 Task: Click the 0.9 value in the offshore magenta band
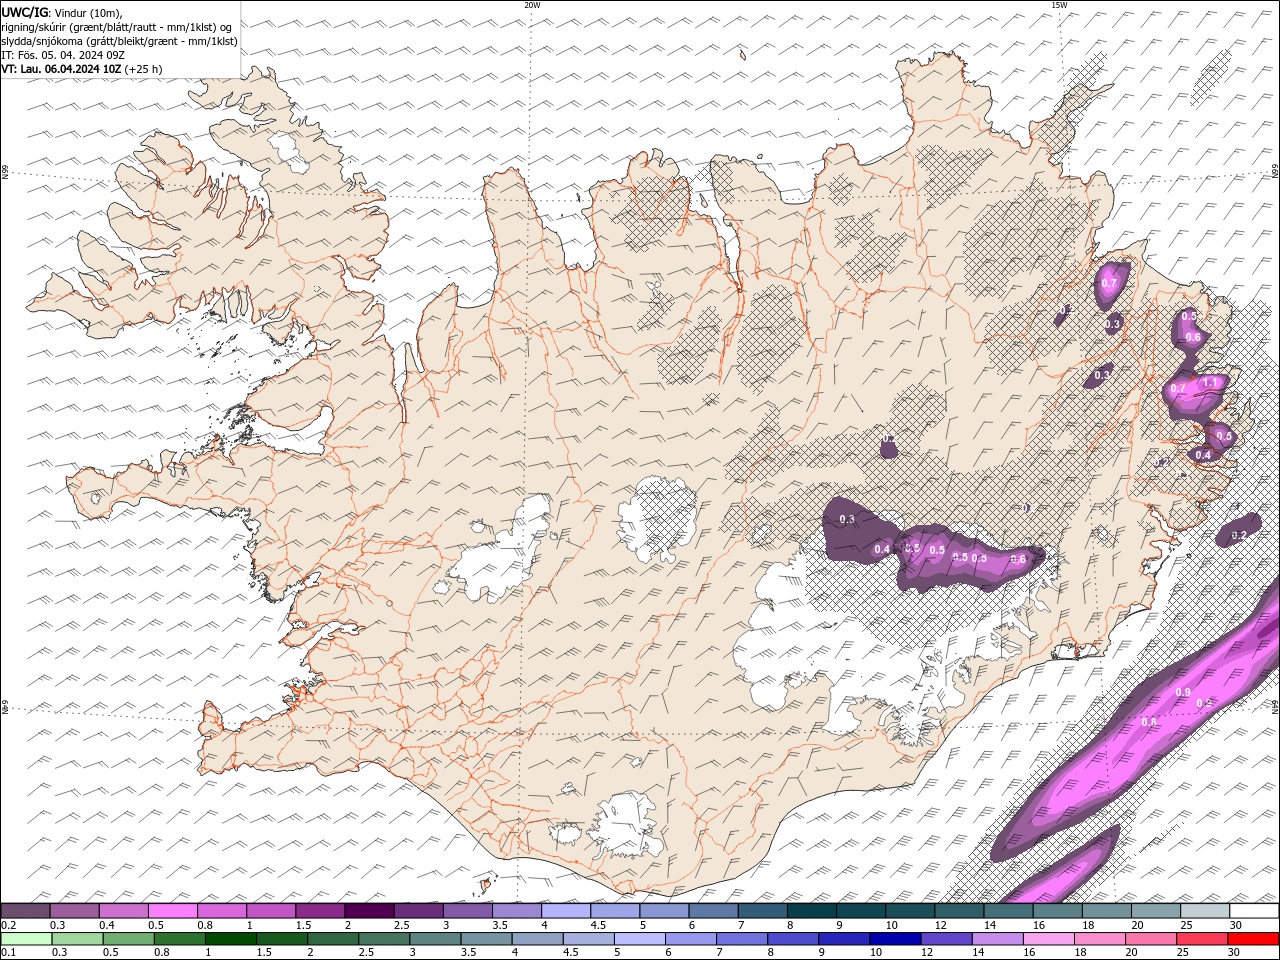click(x=1183, y=693)
